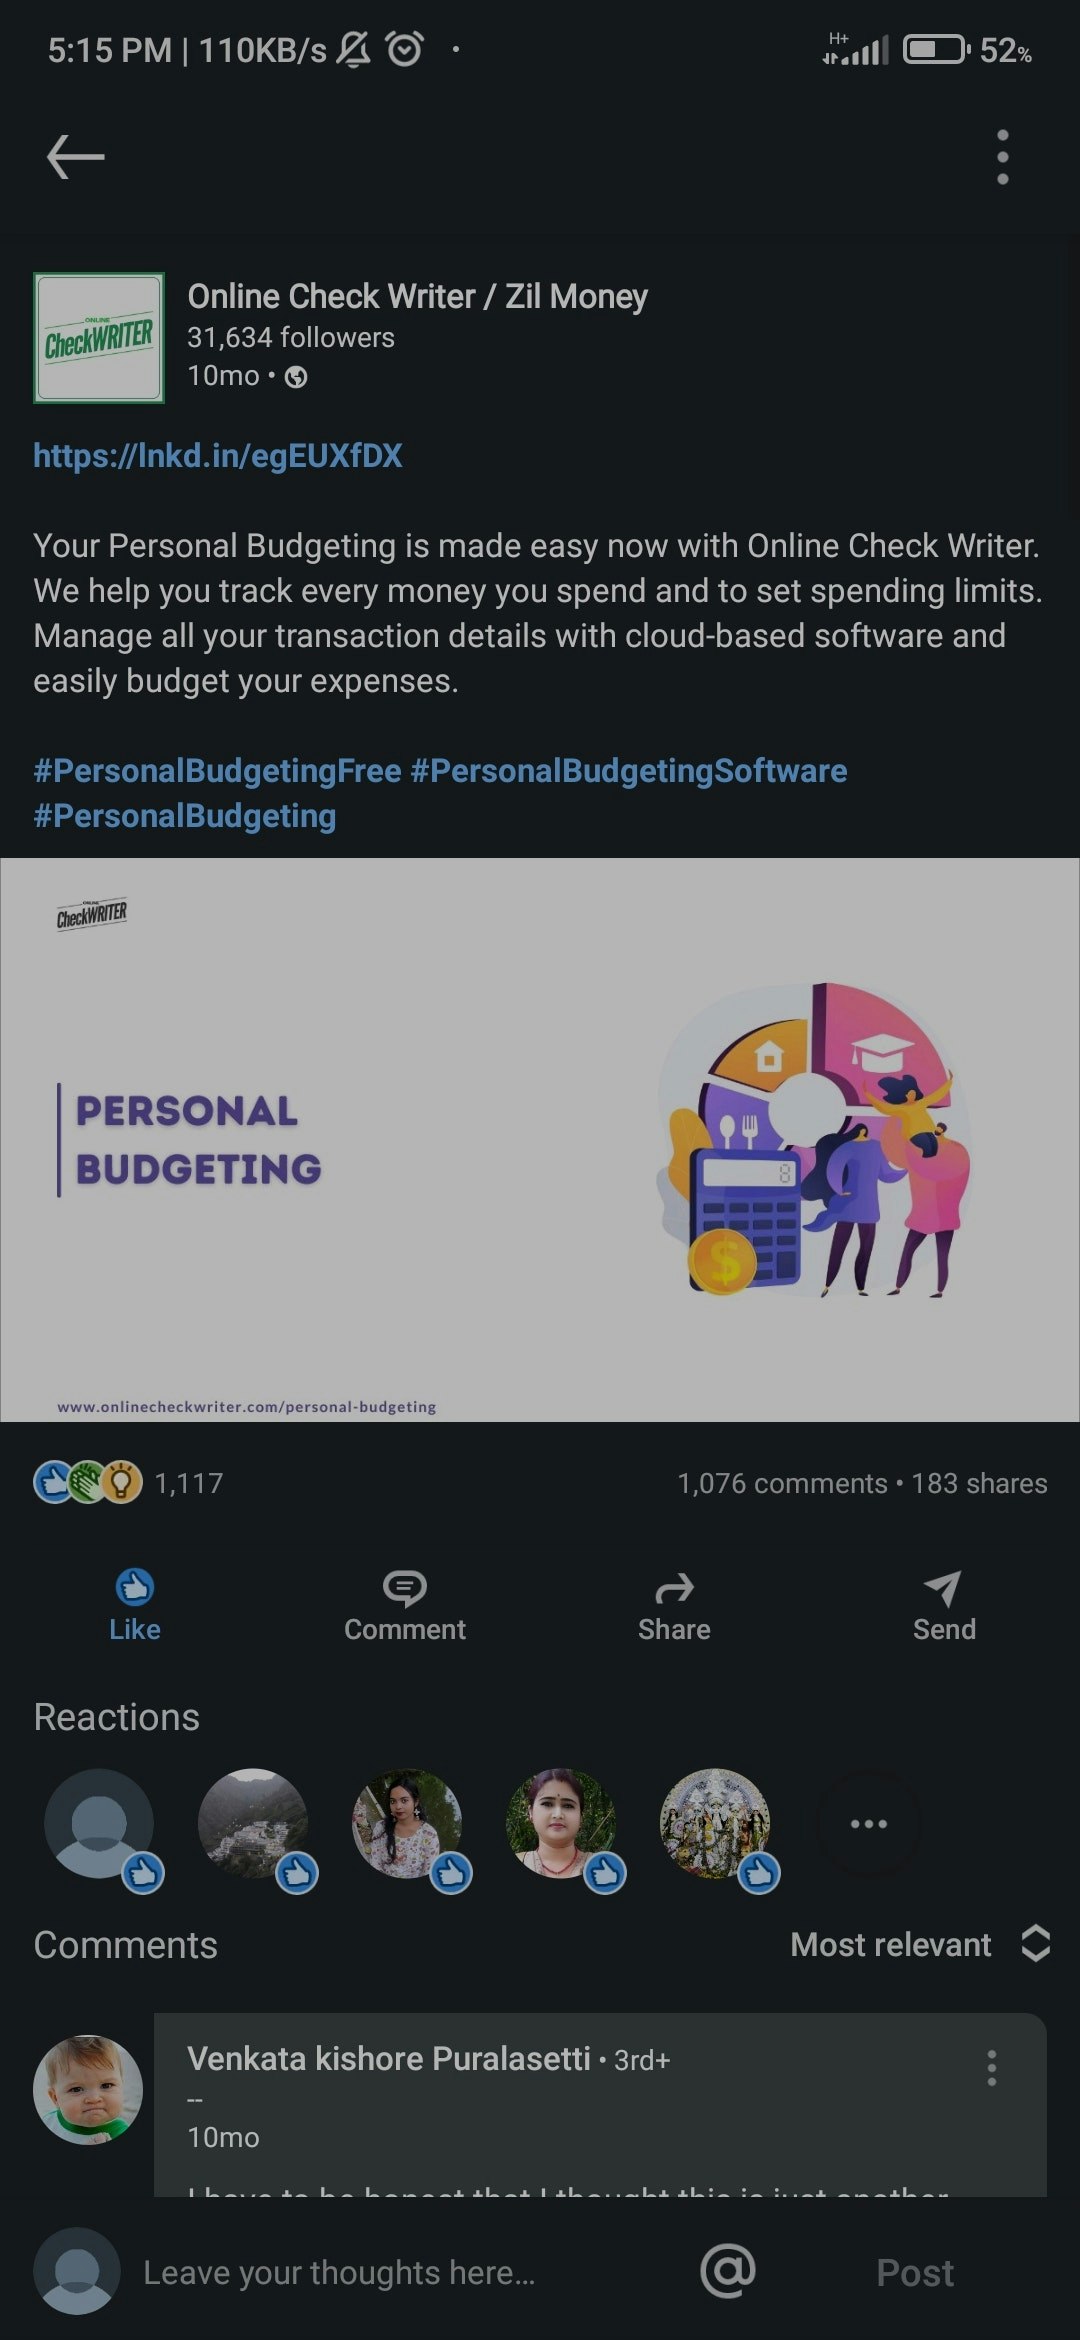Open Online Check Writer company logo
Viewport: 1080px width, 2340px height.
pyautogui.click(x=99, y=338)
